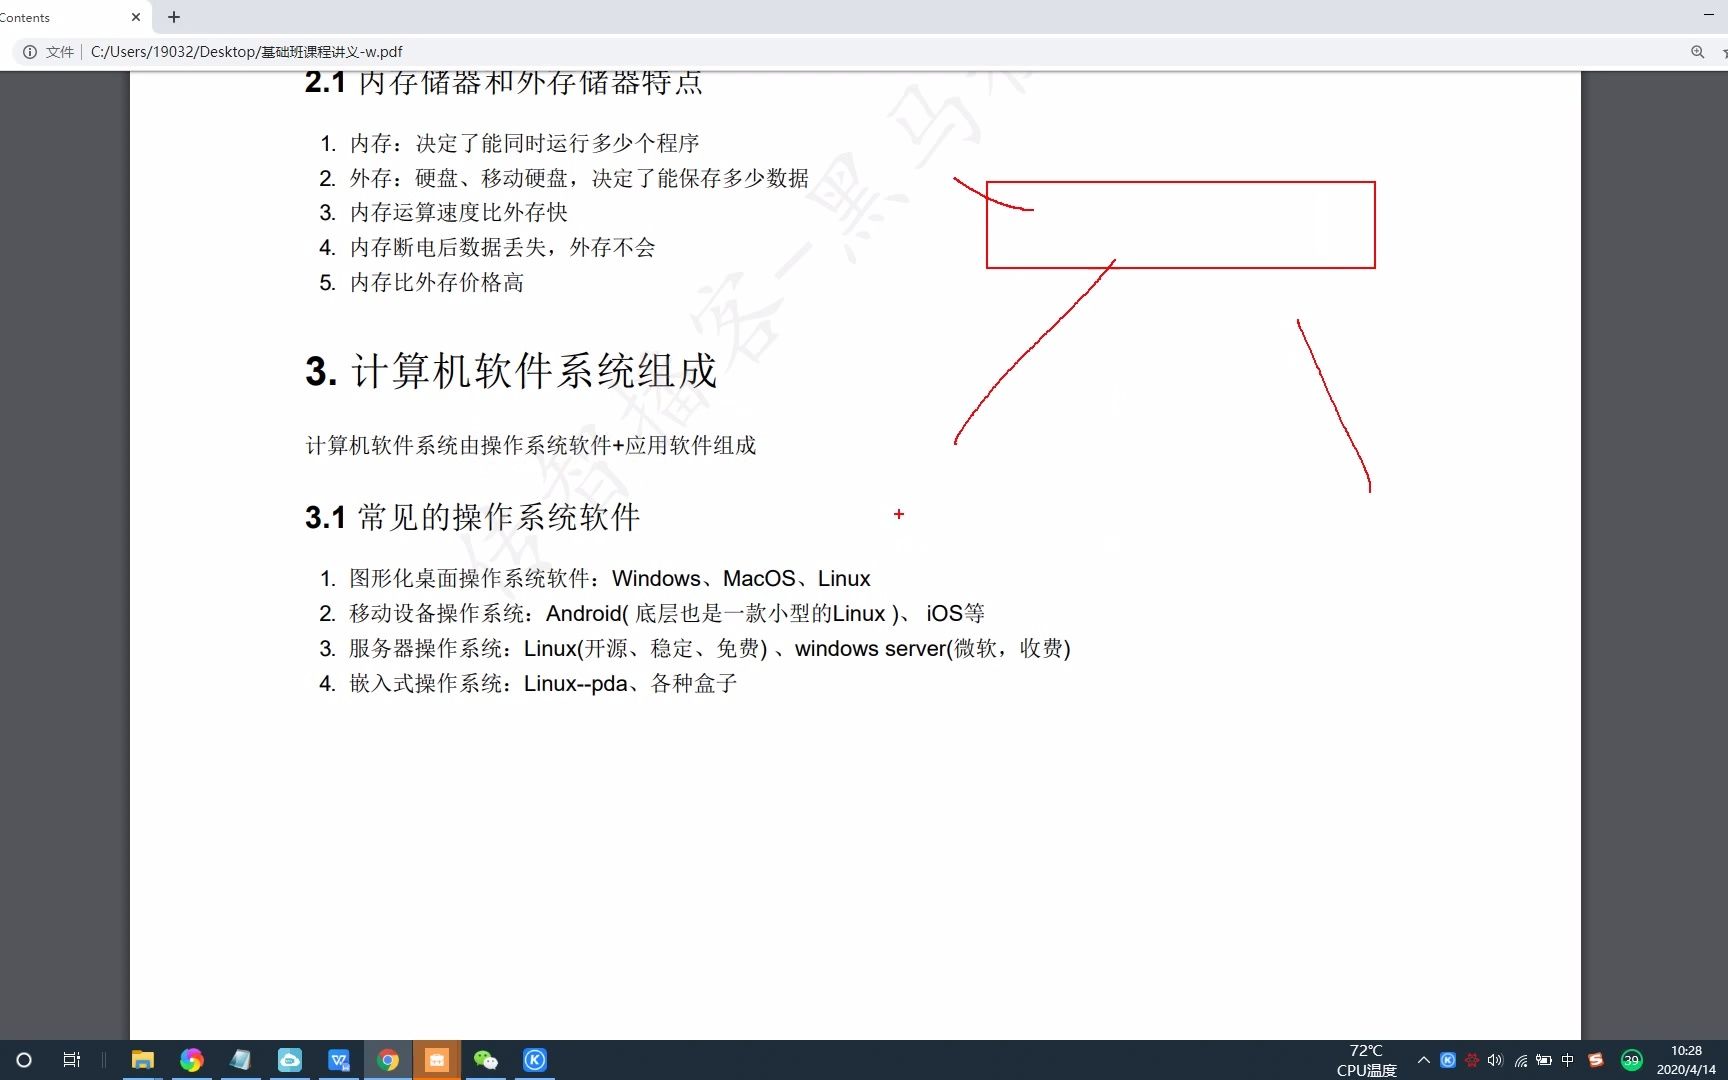
Task: Mute audio via the speaker tray icon
Action: pos(1496,1060)
